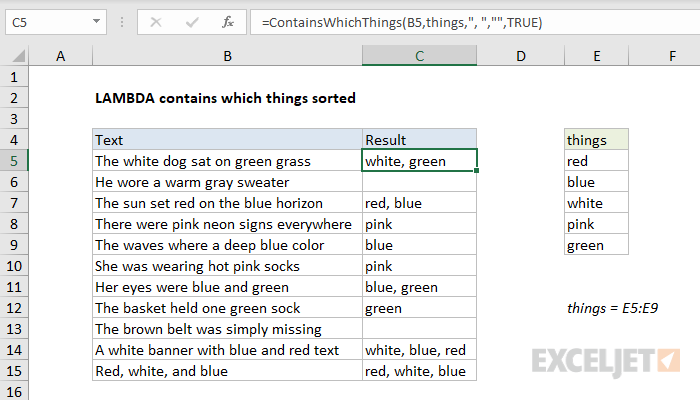Click result cell 'blue, green'
700x400 pixels.
[x=419, y=287]
